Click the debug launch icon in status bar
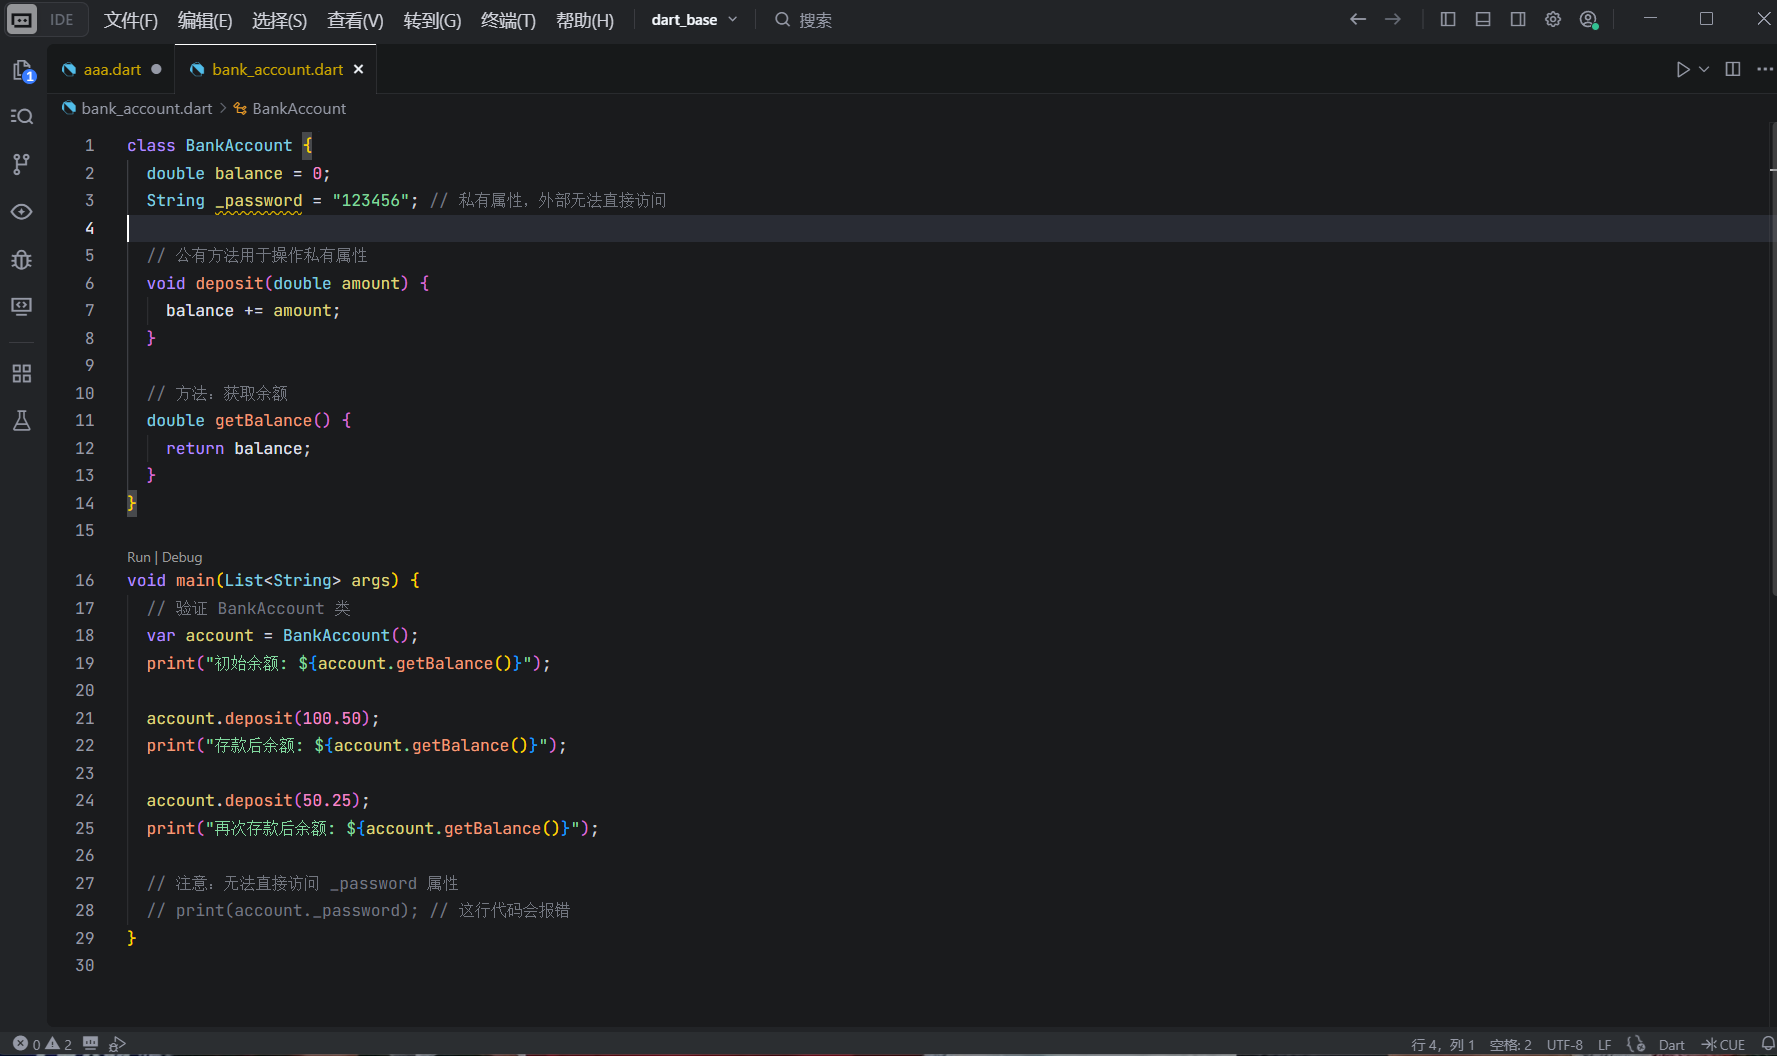This screenshot has width=1777, height=1056. click(x=117, y=1044)
